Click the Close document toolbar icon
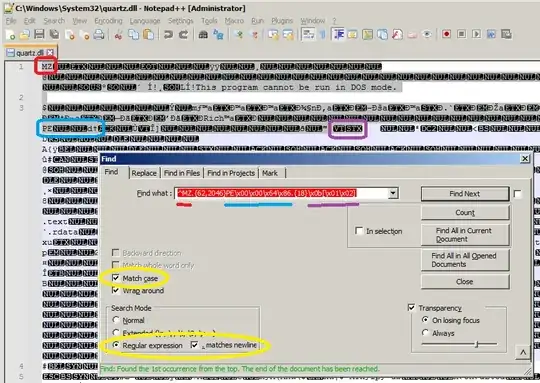Viewport: 540px width, 383px height. pos(70,34)
